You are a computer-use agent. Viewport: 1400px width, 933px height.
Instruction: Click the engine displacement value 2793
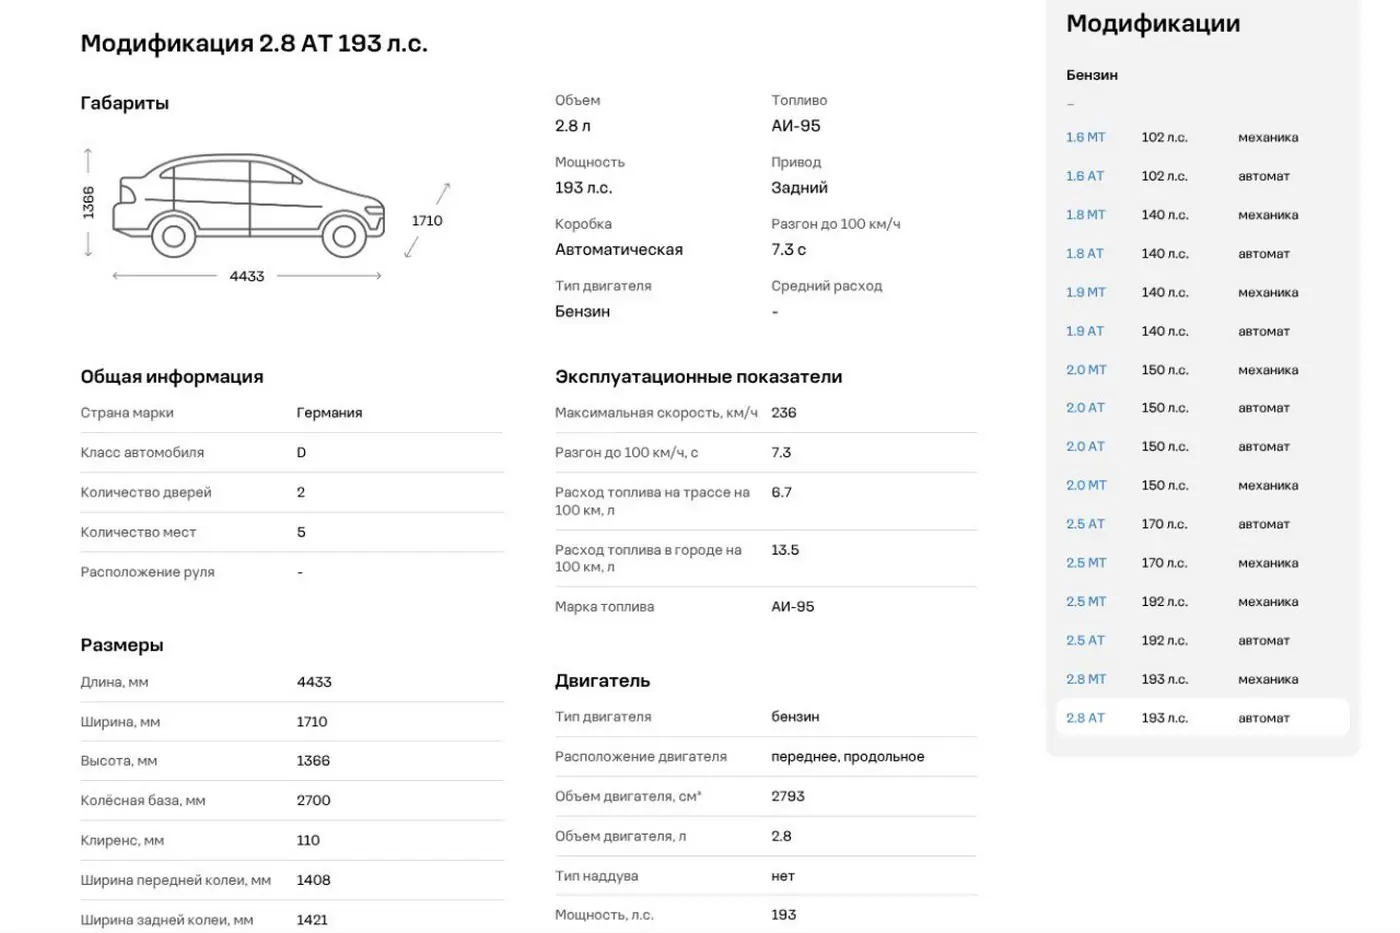click(788, 797)
